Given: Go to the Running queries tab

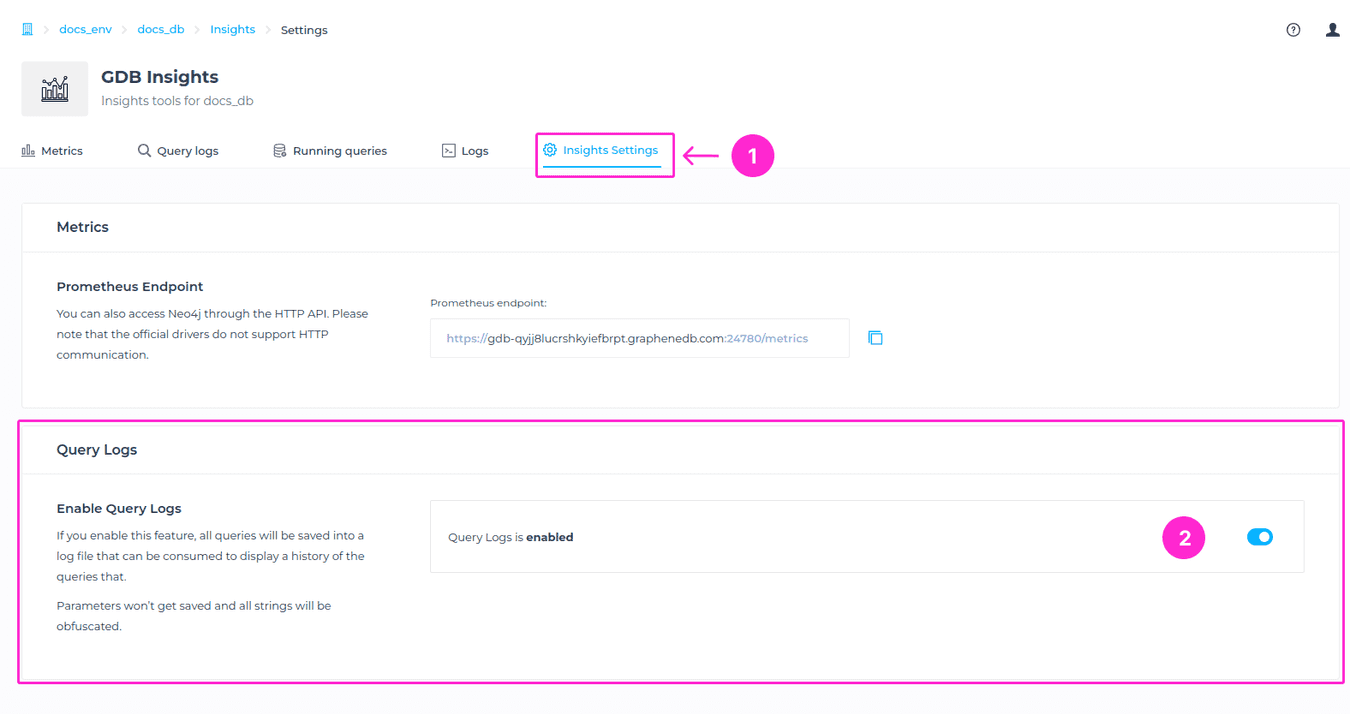Looking at the screenshot, I should click(339, 151).
